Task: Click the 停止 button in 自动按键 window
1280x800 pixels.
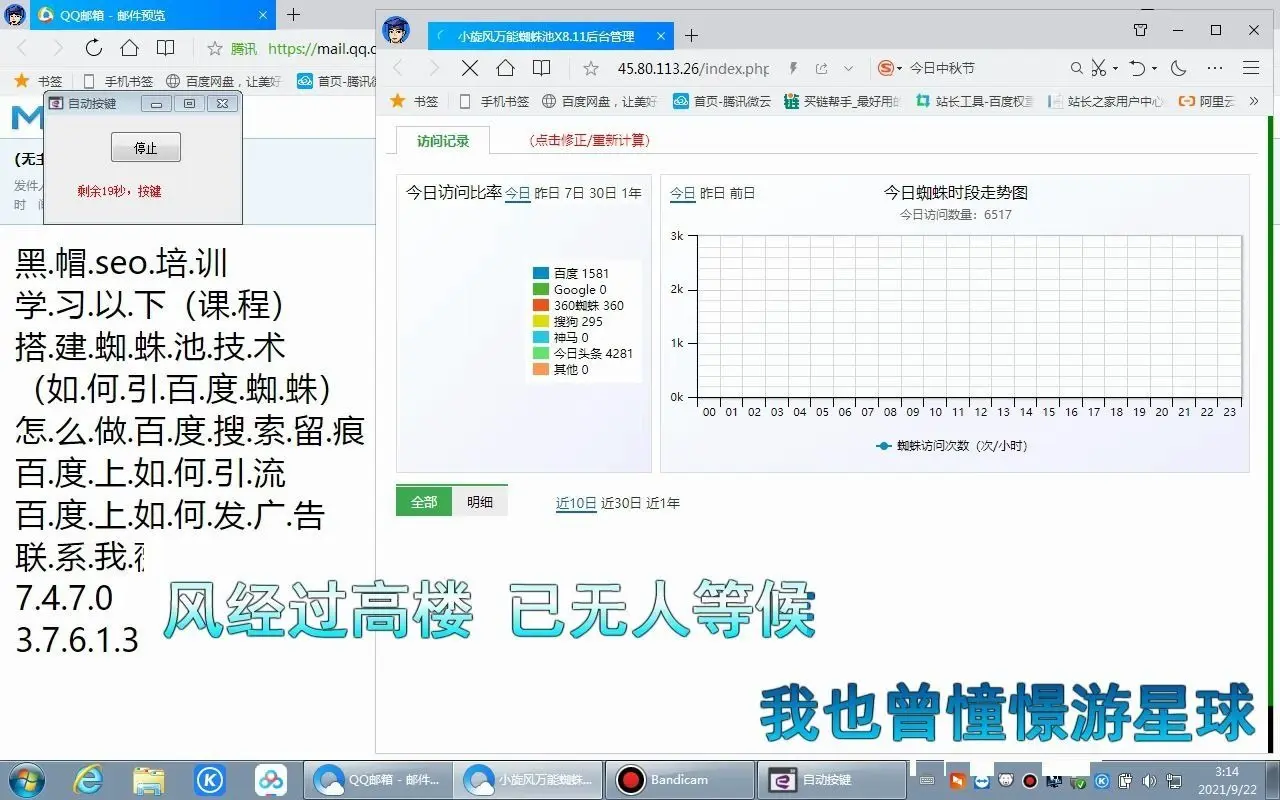Action: pos(146,147)
